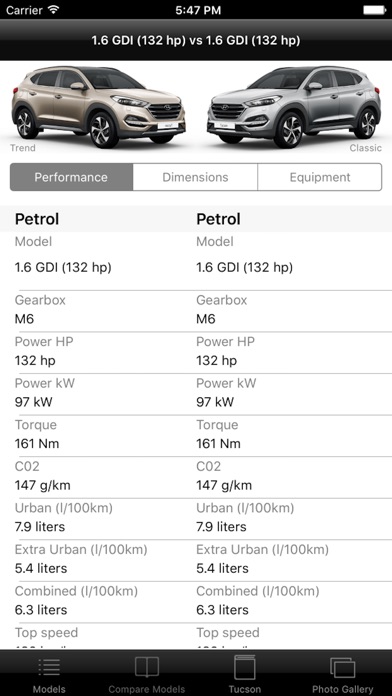
Task: Tap left column 5.4 liters value
Action: 41,568
